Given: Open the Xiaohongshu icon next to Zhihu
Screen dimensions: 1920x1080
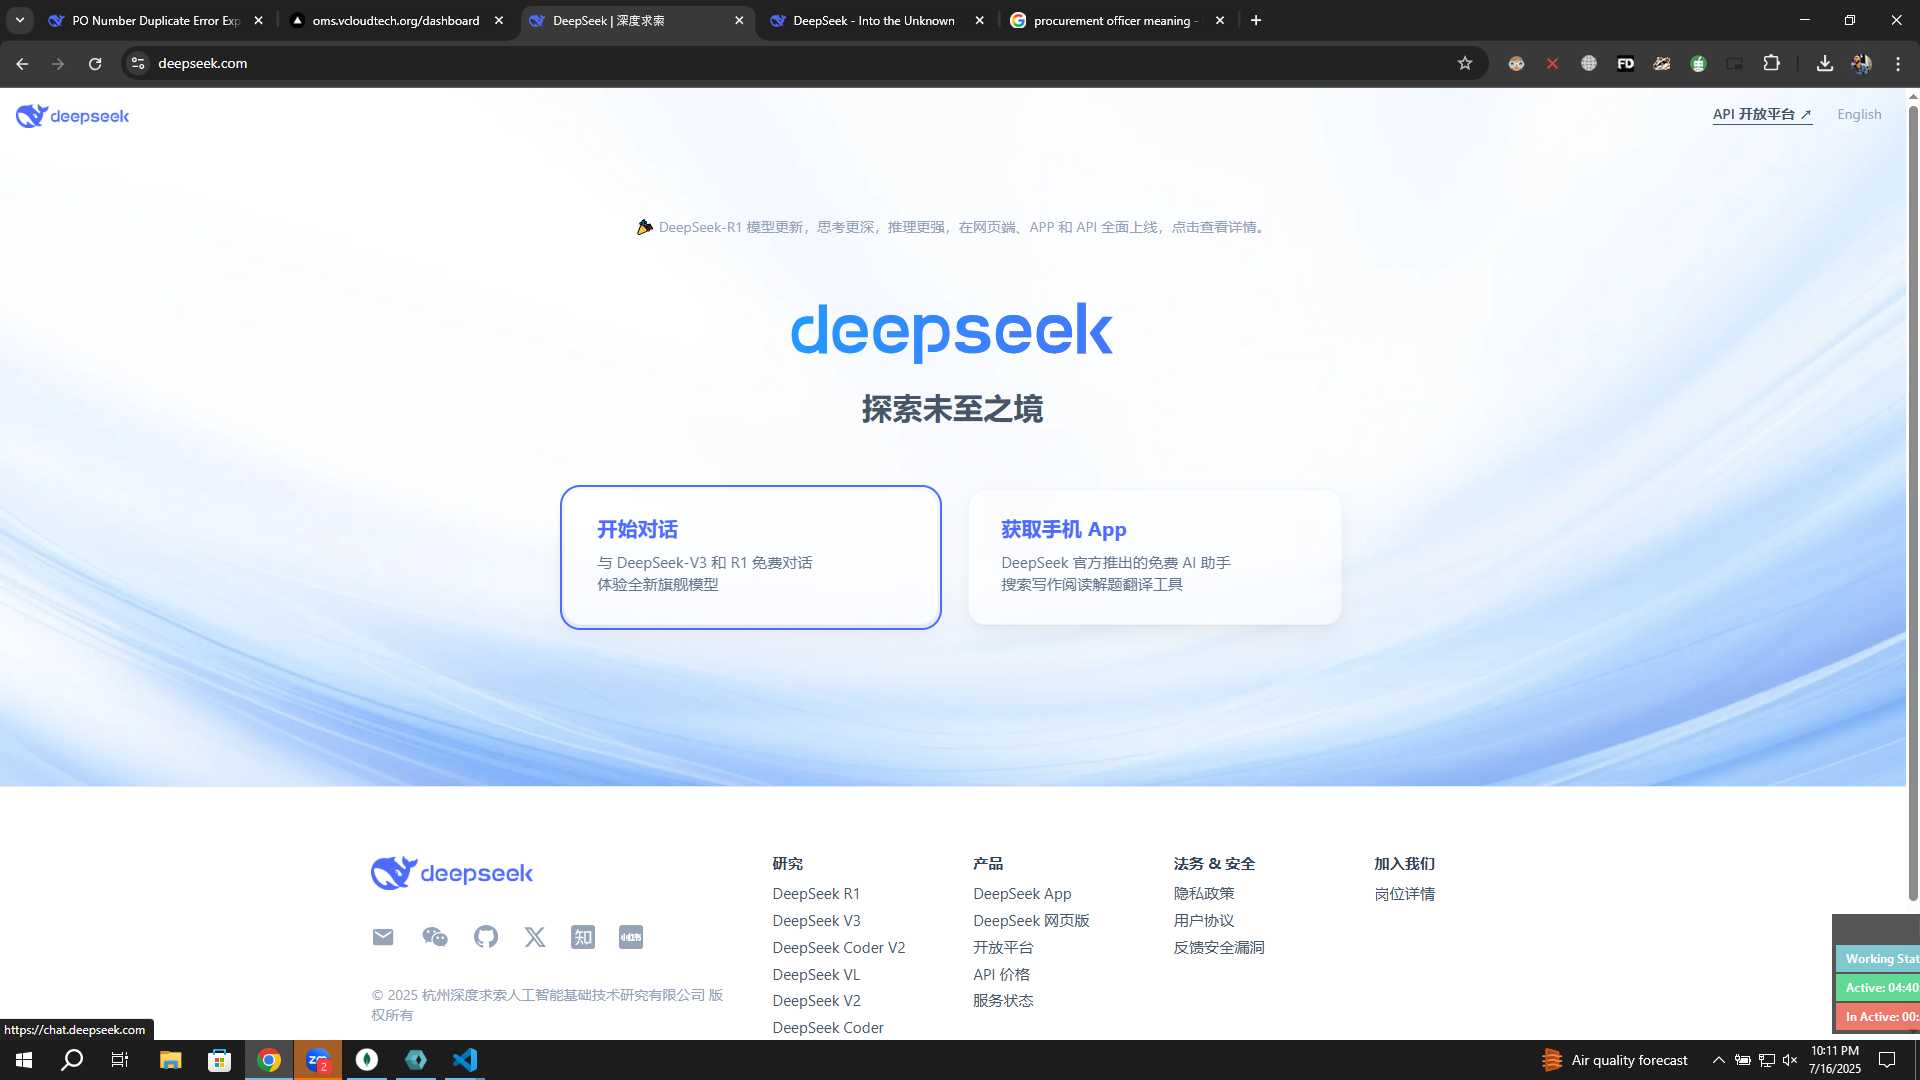Looking at the screenshot, I should tap(631, 937).
